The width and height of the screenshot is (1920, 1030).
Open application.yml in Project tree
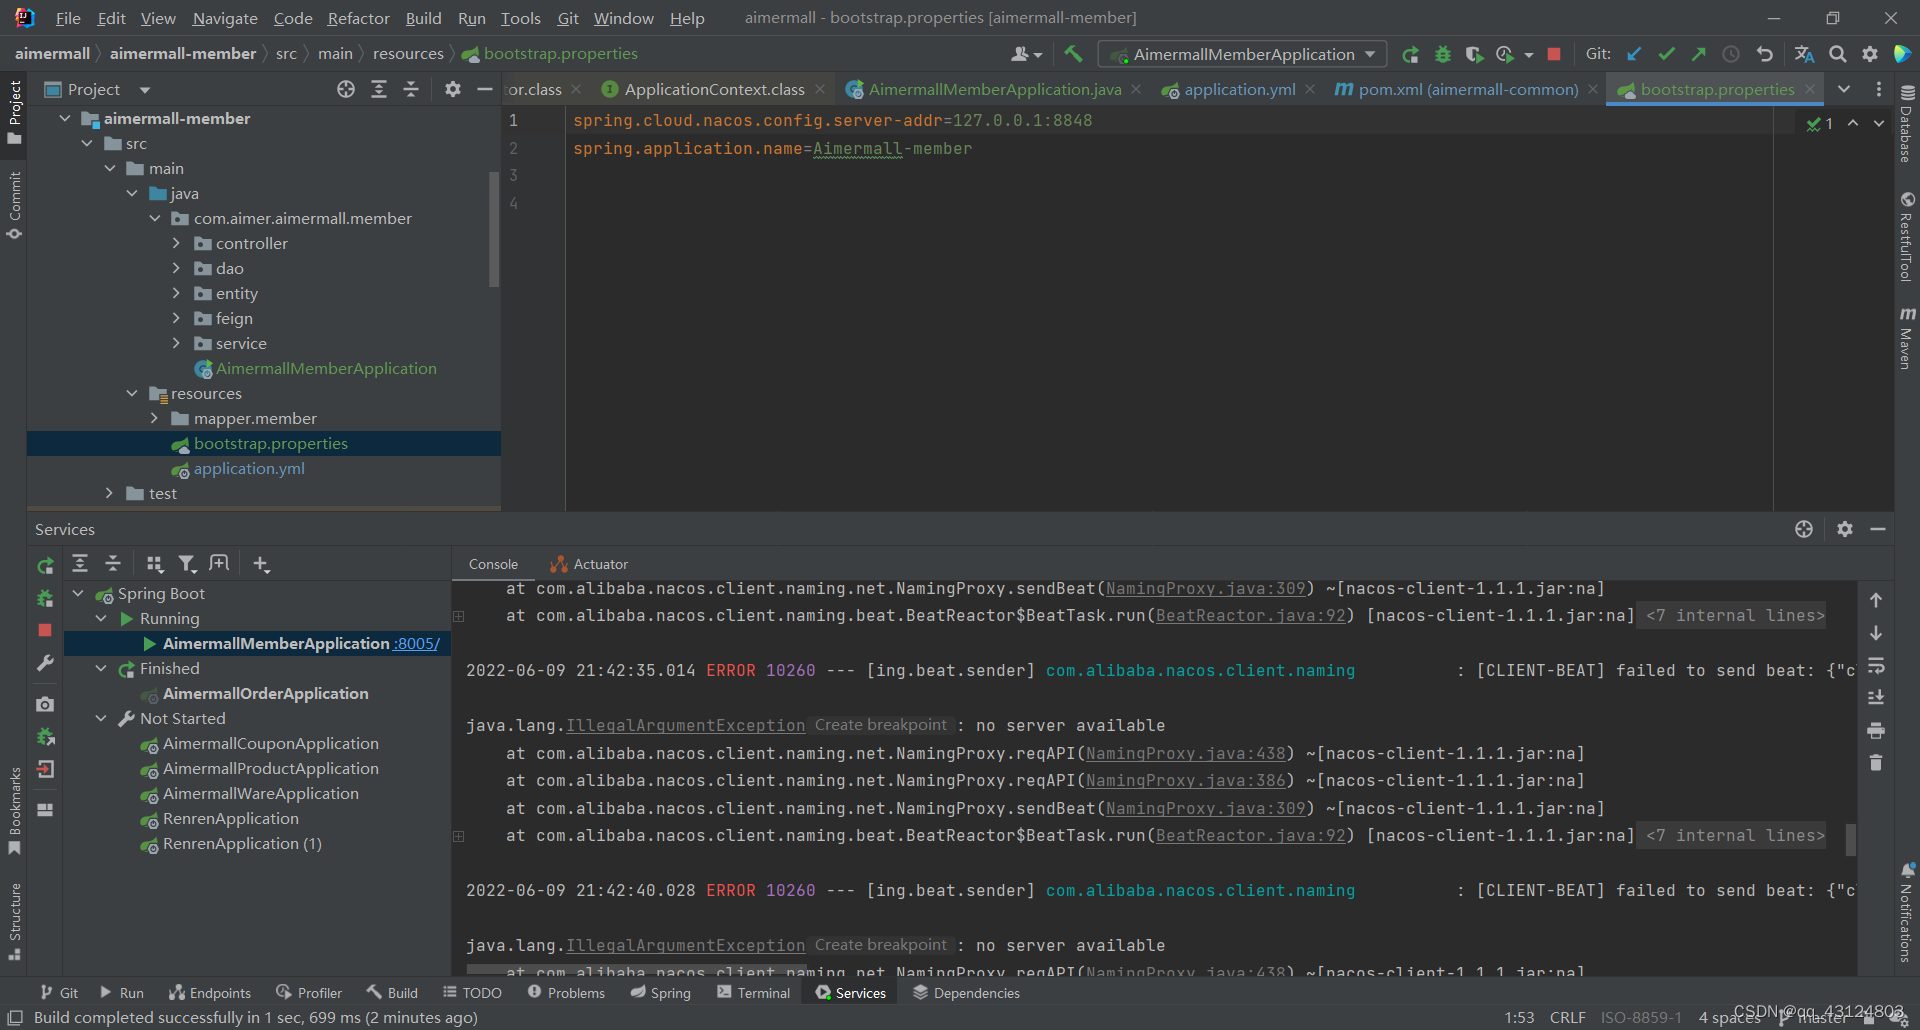(x=248, y=468)
